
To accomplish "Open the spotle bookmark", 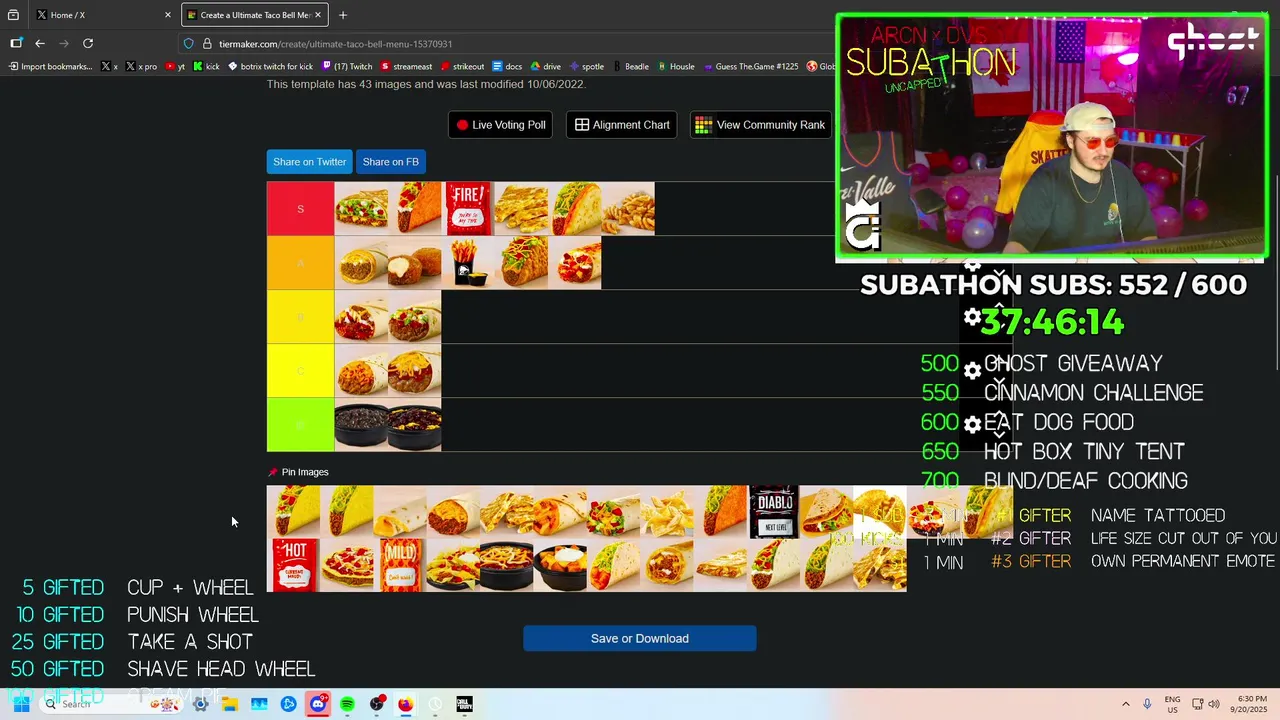I will click(x=587, y=67).
